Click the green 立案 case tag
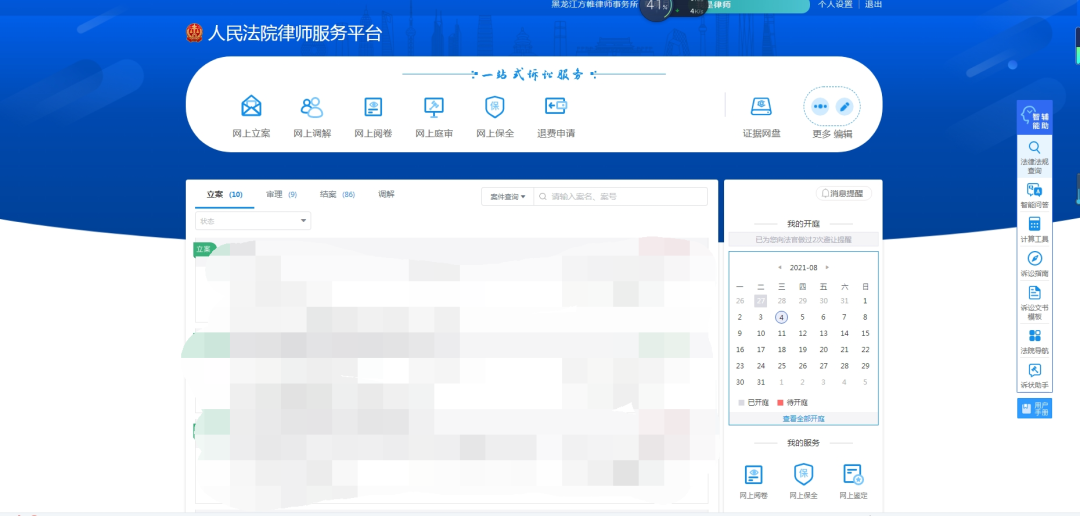Image resolution: width=1080 pixels, height=516 pixels. pos(205,249)
